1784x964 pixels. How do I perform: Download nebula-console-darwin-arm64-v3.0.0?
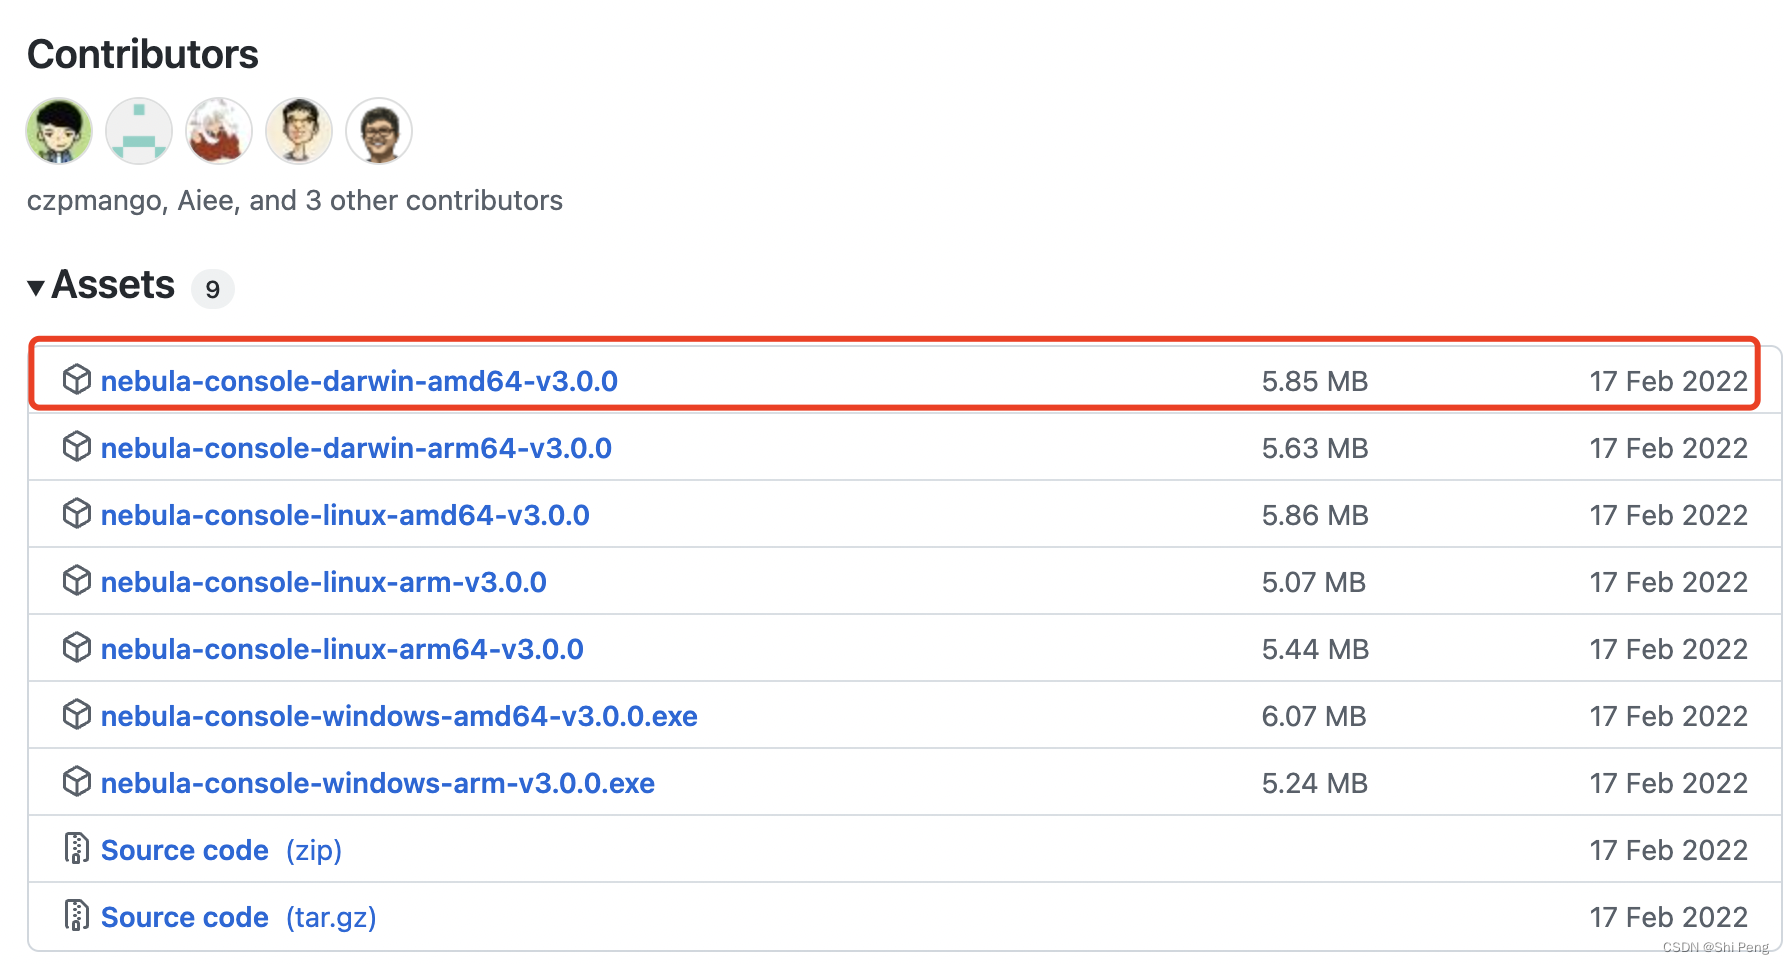point(356,448)
